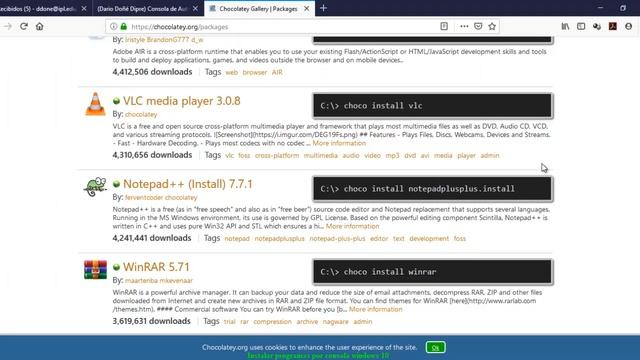The width and height of the screenshot is (640, 360).
Task: Click the dvd tag
Action: click(410, 156)
